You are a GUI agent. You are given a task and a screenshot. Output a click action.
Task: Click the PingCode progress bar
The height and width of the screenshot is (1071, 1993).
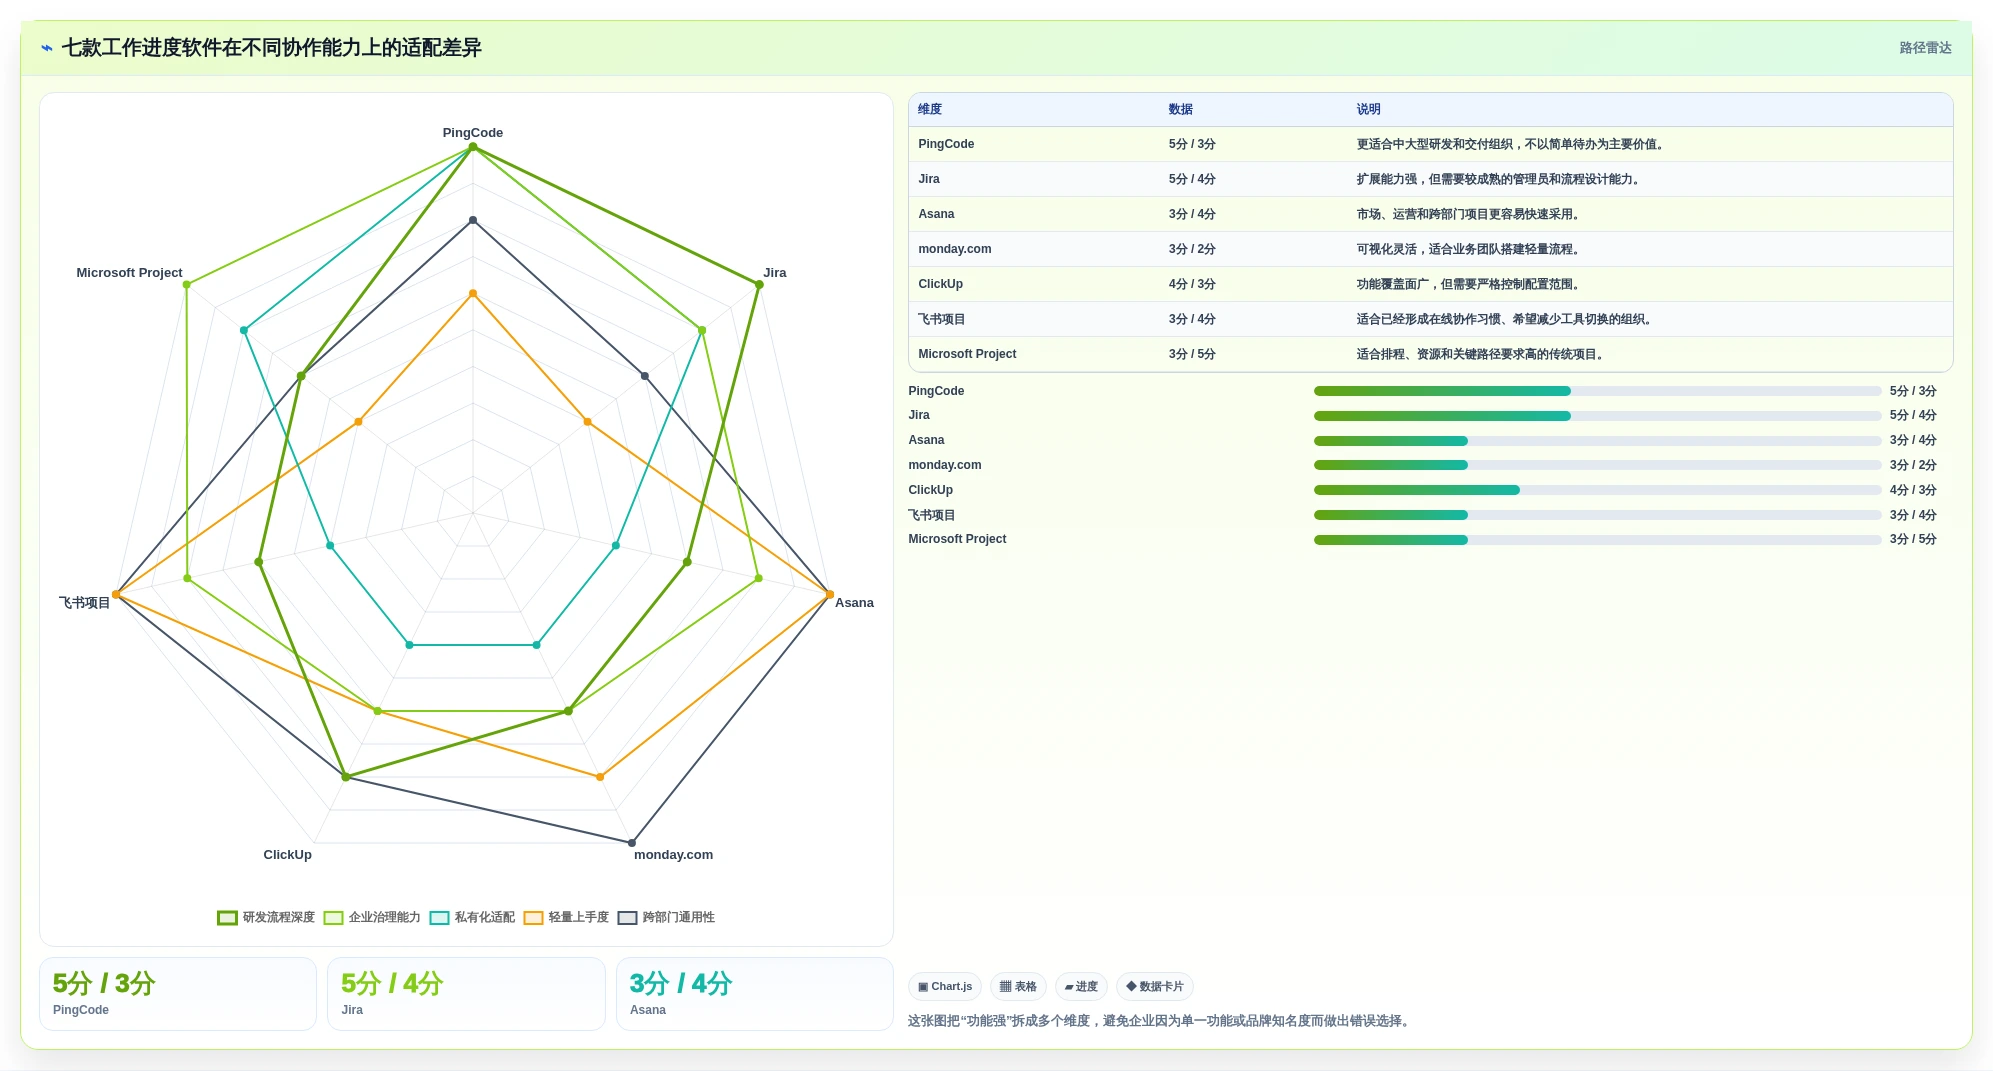pyautogui.click(x=1597, y=391)
